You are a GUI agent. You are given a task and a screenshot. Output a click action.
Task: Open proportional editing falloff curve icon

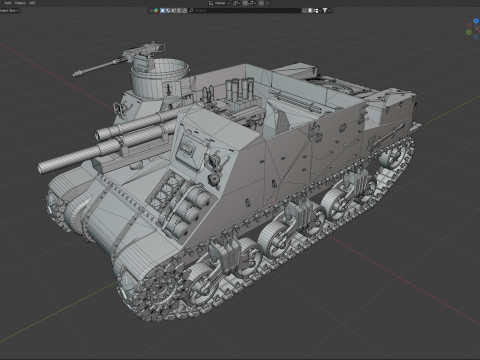[x=268, y=3]
